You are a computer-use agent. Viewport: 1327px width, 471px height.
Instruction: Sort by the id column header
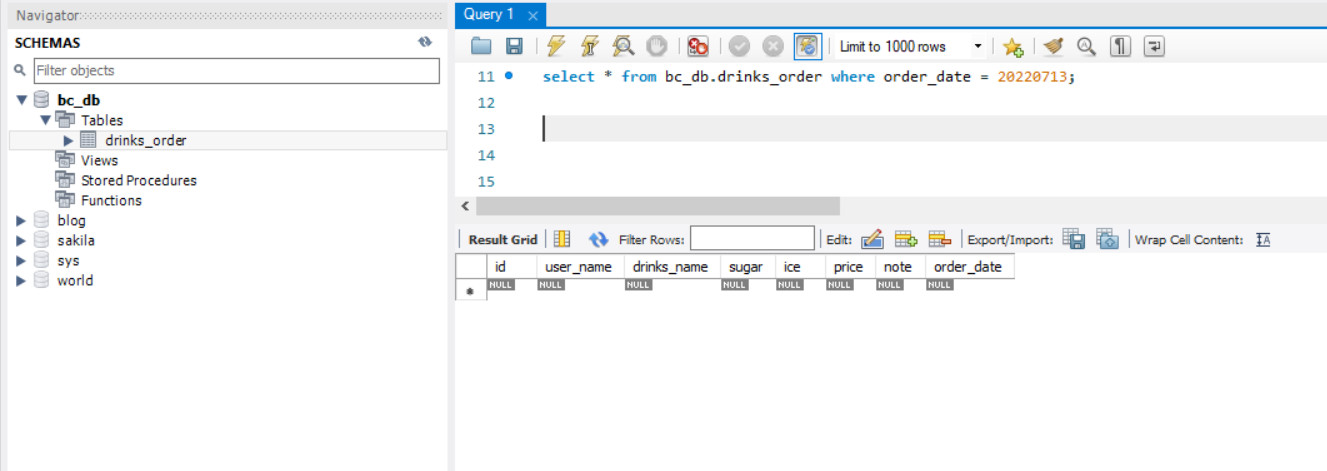pyautogui.click(x=511, y=267)
